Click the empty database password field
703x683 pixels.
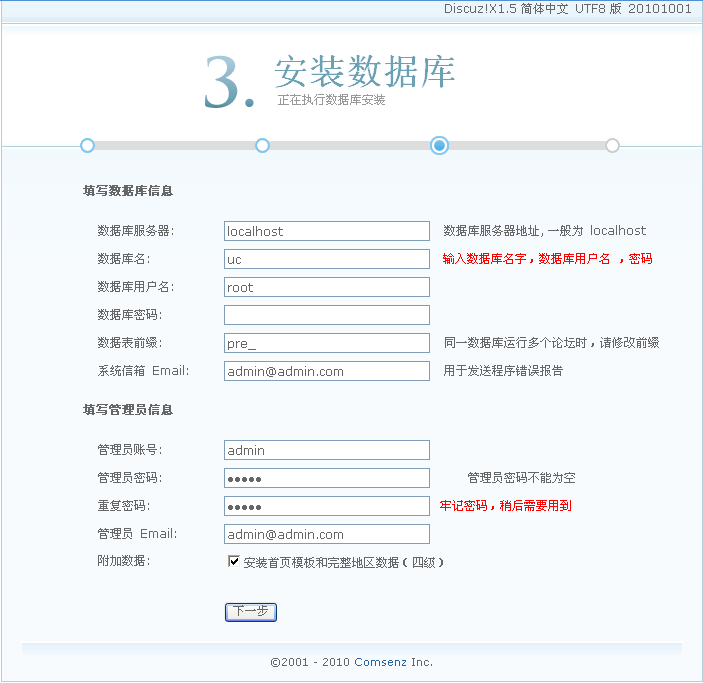point(326,315)
